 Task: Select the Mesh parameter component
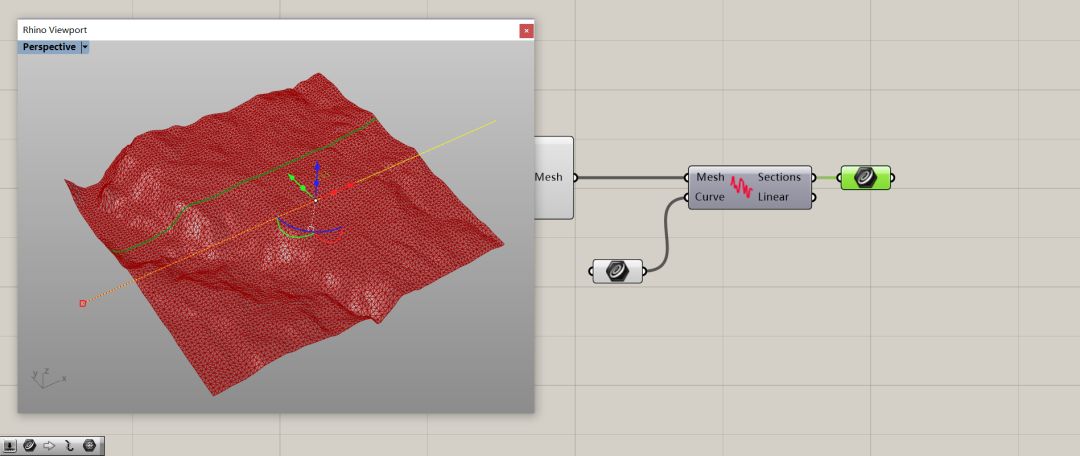coord(553,178)
